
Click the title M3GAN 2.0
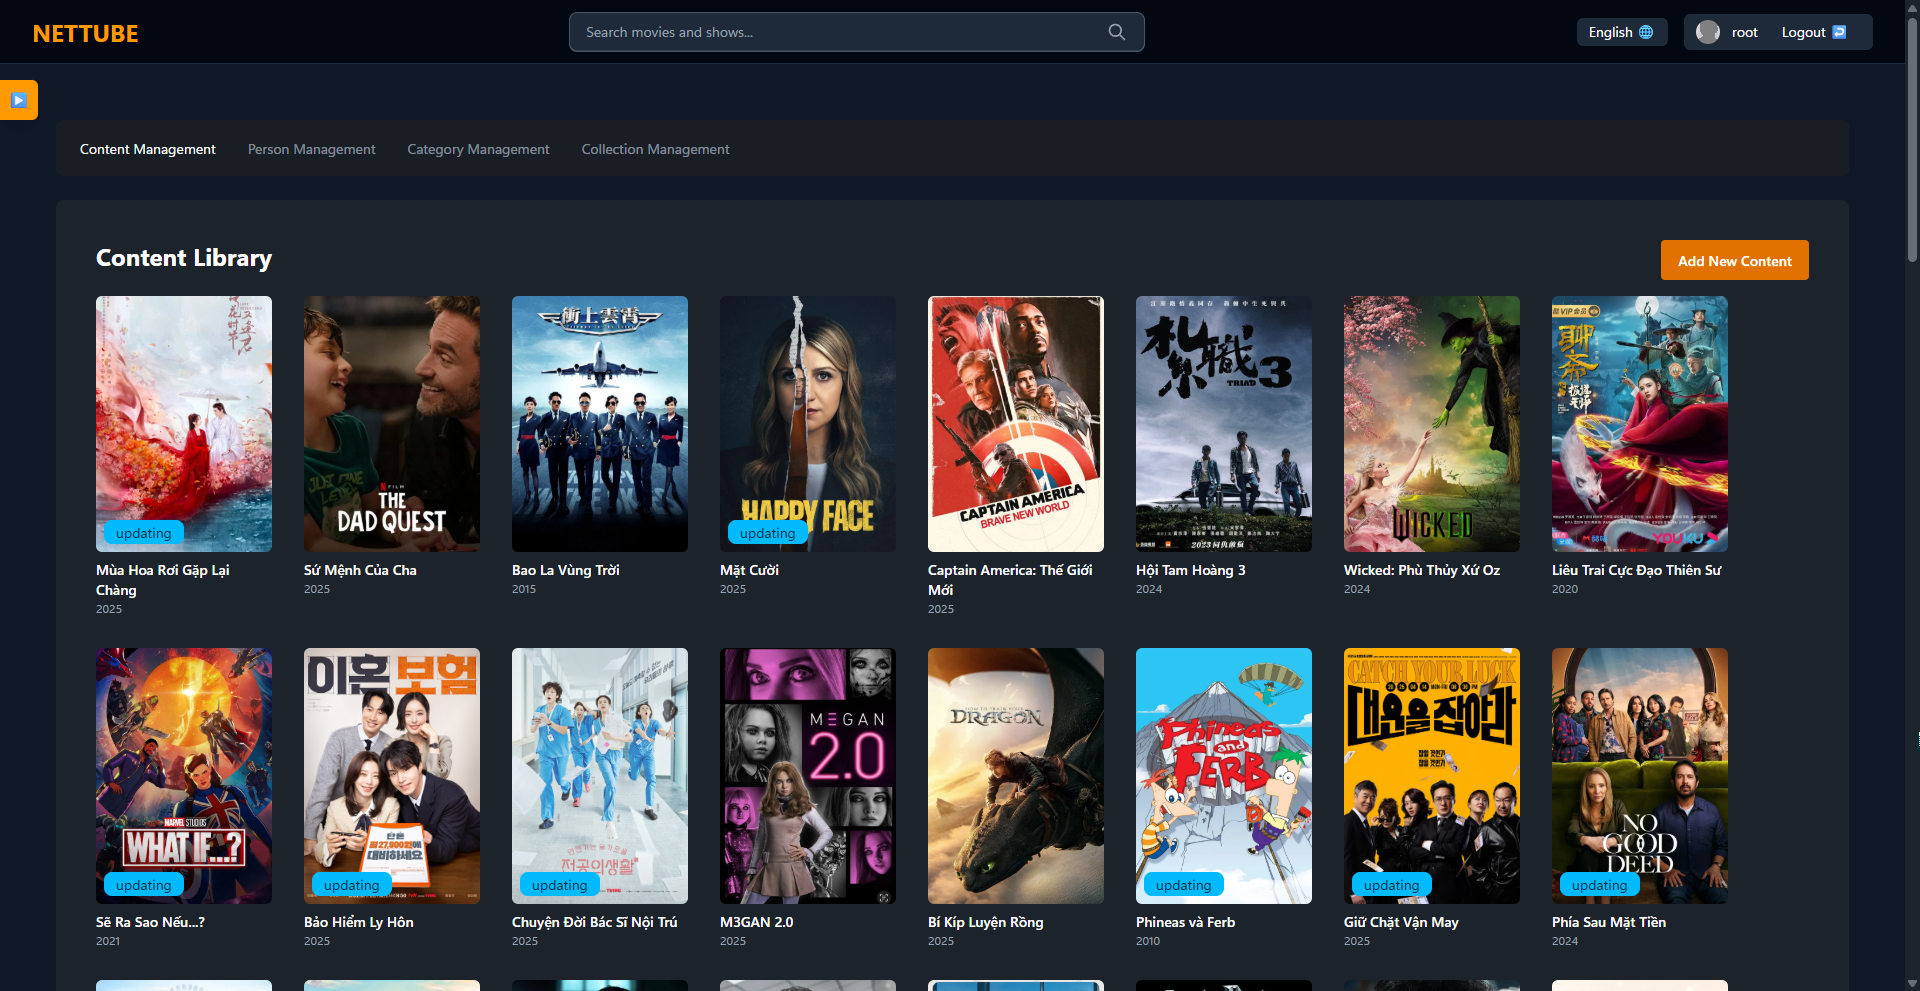point(756,922)
